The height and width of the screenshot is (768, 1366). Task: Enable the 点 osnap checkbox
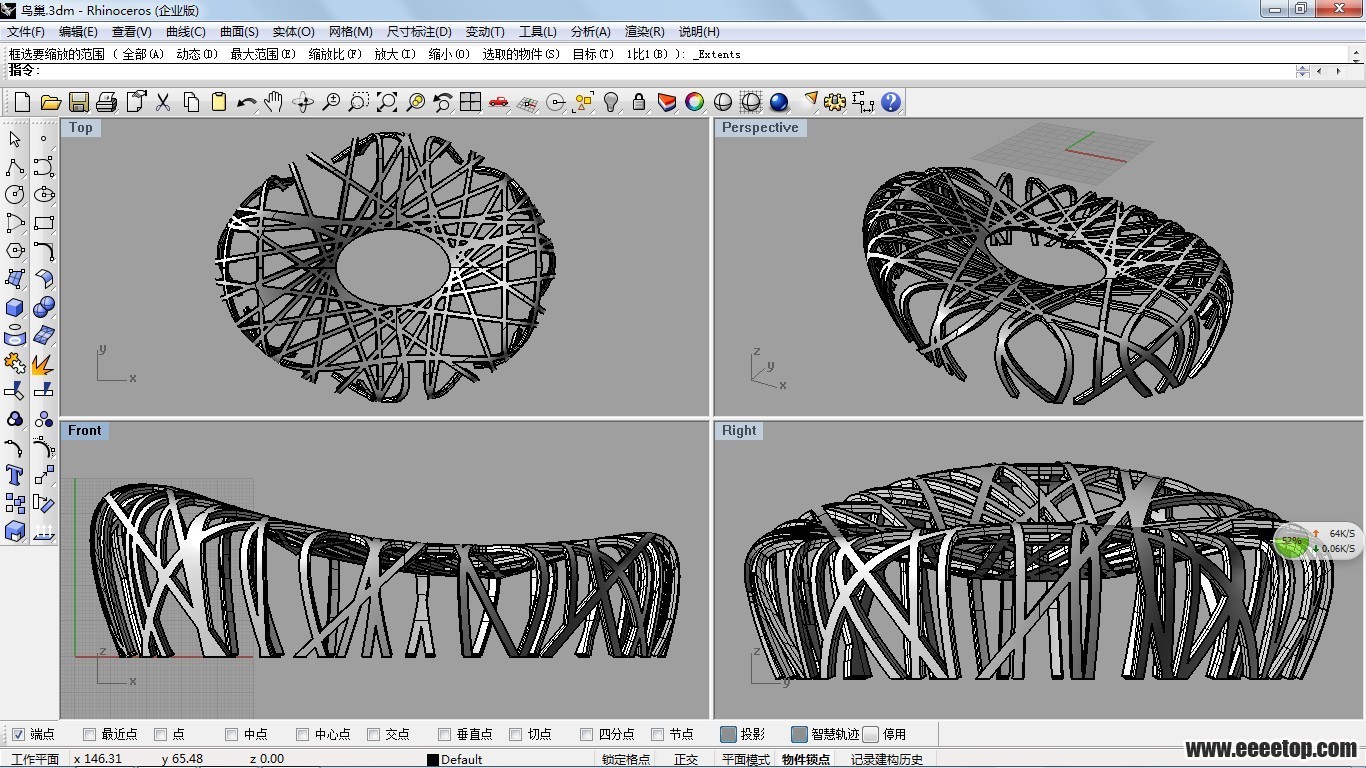coord(160,734)
